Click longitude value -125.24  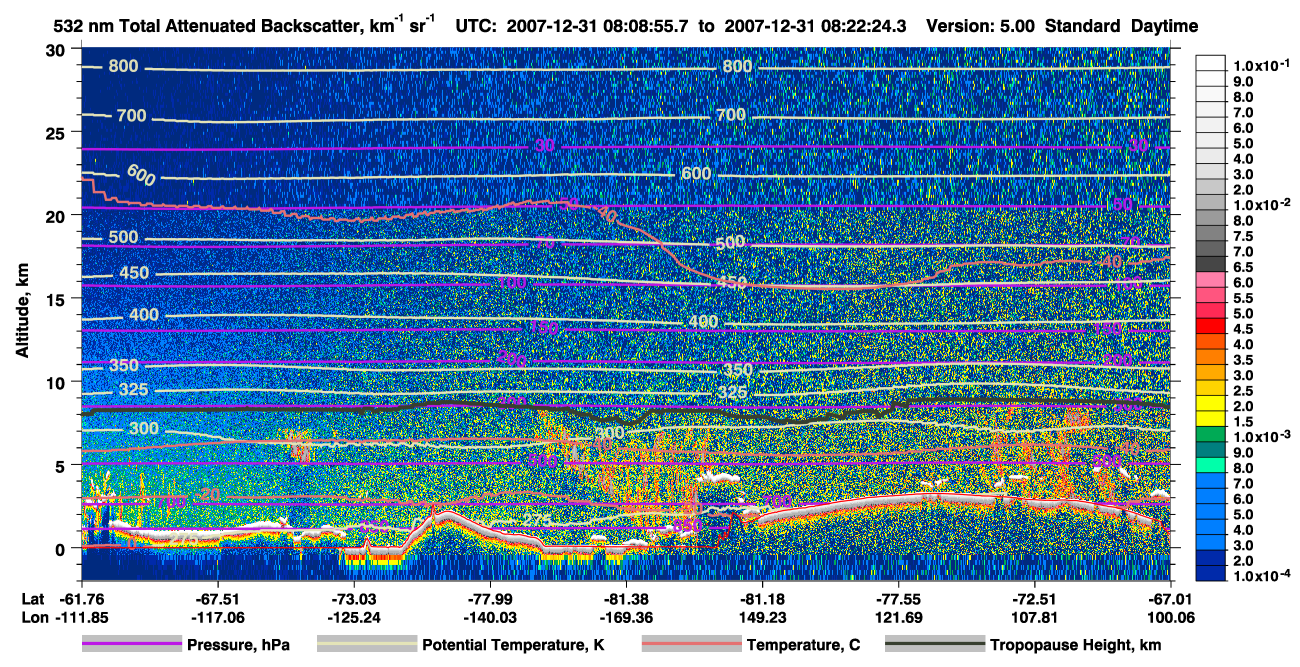tap(354, 617)
